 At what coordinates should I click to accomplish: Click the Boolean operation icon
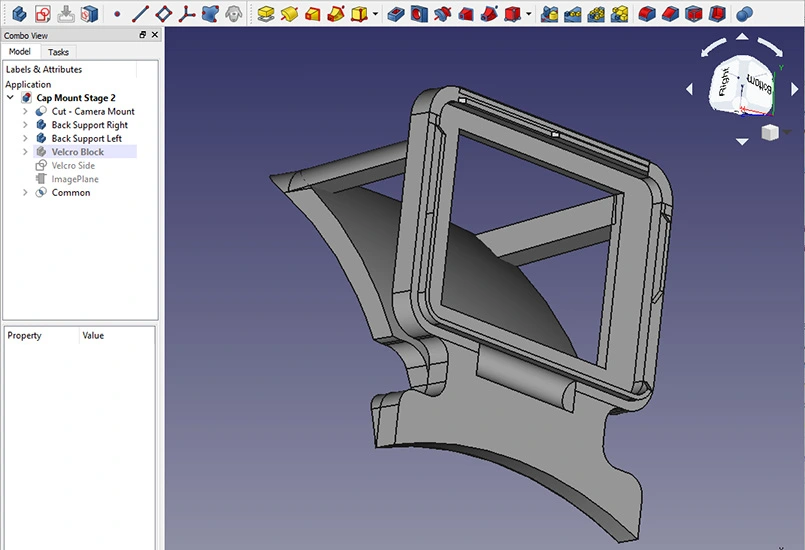tap(744, 14)
